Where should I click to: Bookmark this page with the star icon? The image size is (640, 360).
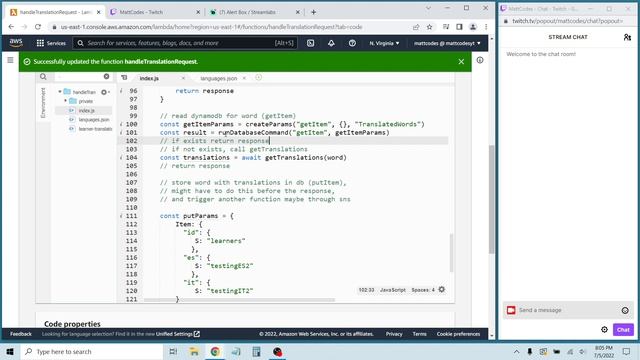click(x=429, y=27)
